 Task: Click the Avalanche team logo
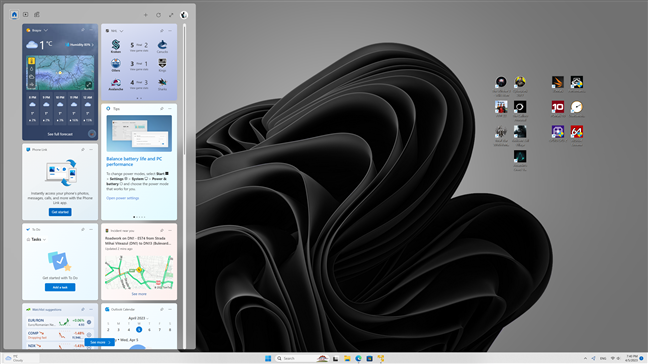116,82
